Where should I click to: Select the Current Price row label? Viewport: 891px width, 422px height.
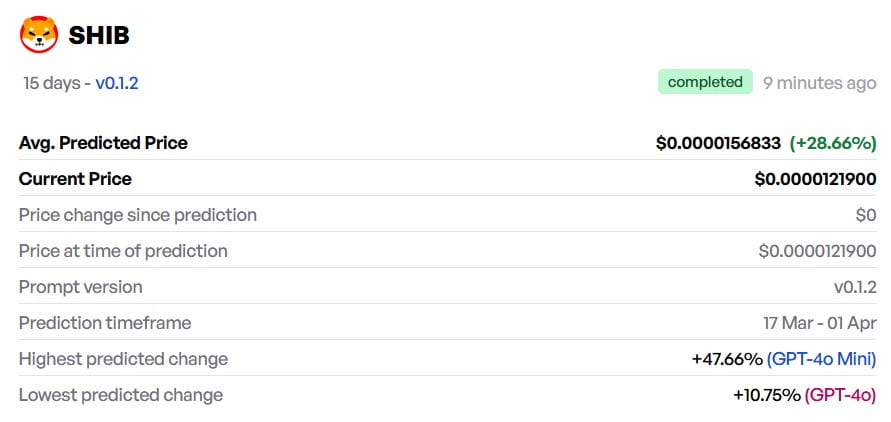click(75, 179)
